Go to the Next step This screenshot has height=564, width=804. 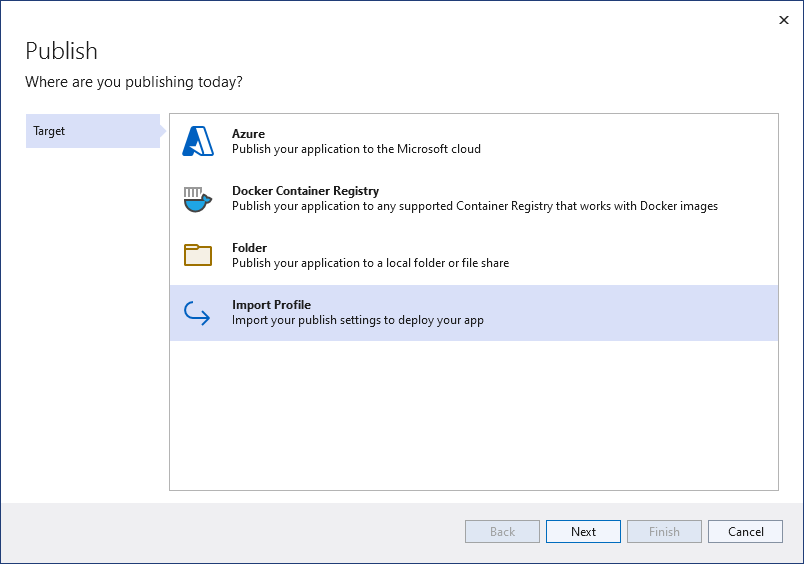coord(583,531)
